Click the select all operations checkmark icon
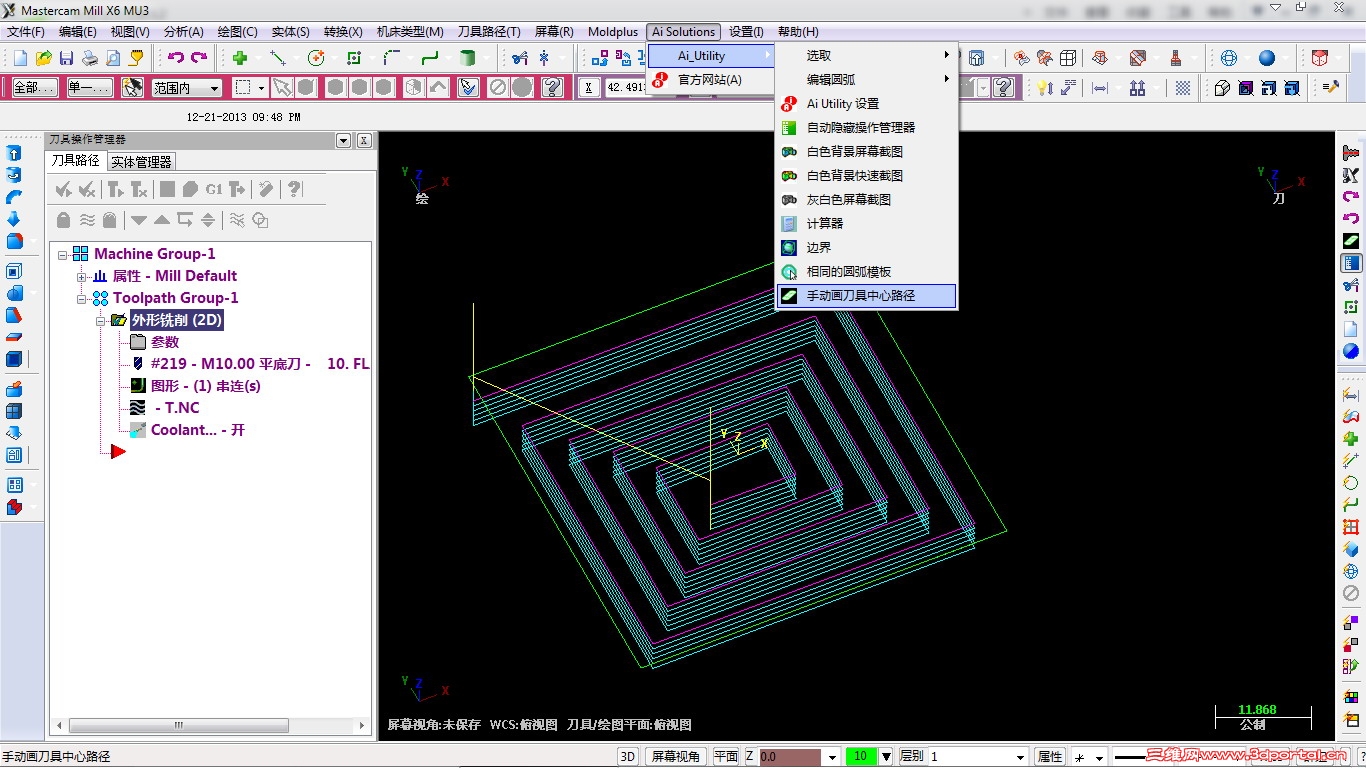Image resolution: width=1366 pixels, height=768 pixels. [64, 189]
